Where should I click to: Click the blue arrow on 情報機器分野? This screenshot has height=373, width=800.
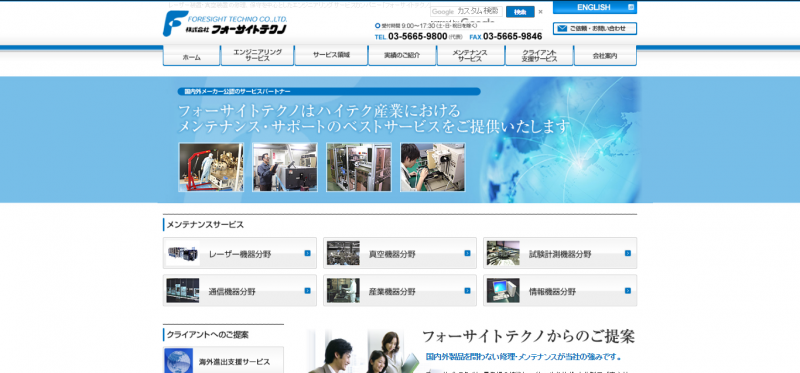tap(628, 290)
